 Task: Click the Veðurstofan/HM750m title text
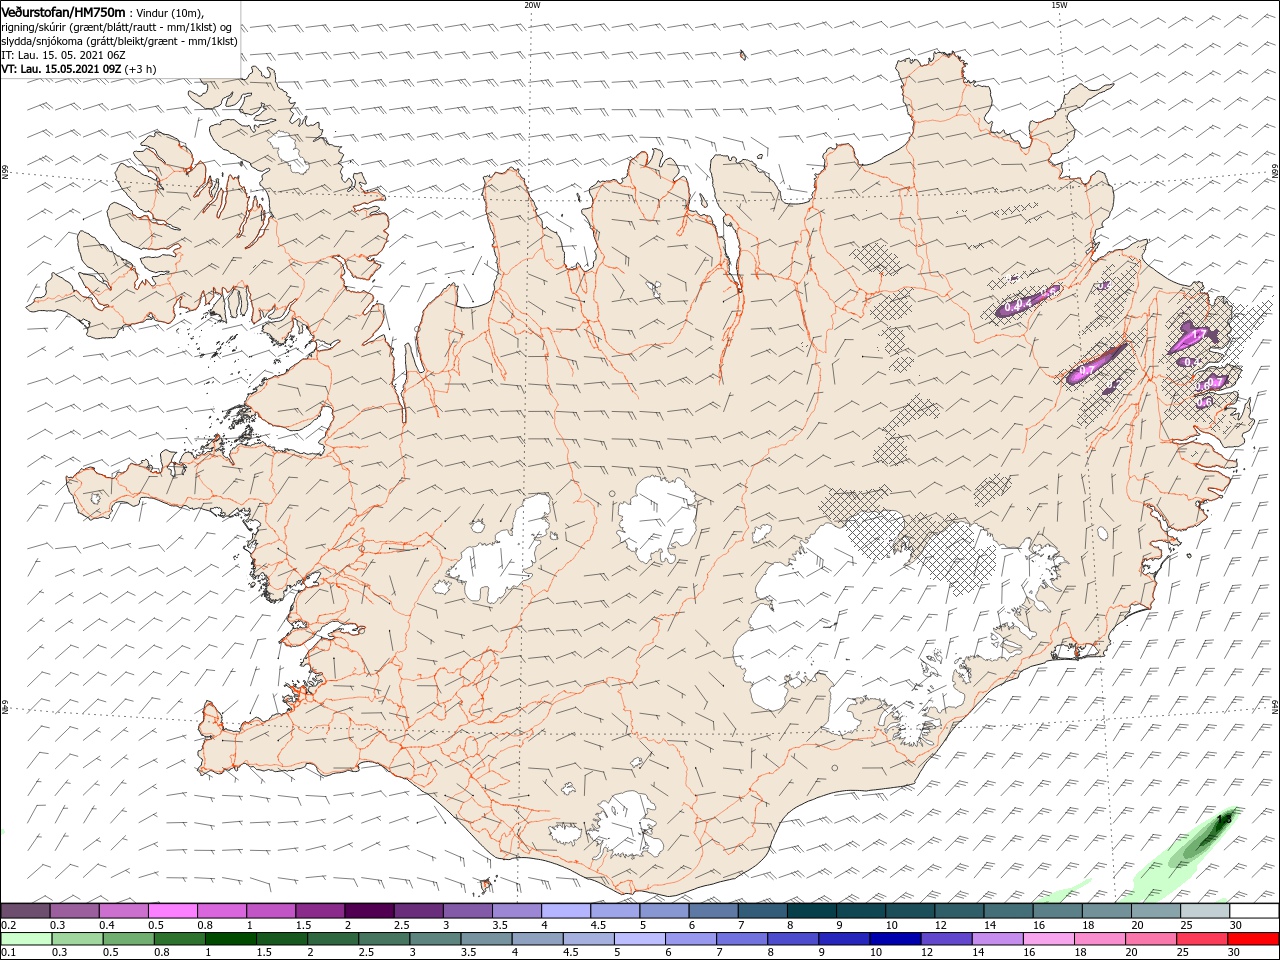coord(63,11)
